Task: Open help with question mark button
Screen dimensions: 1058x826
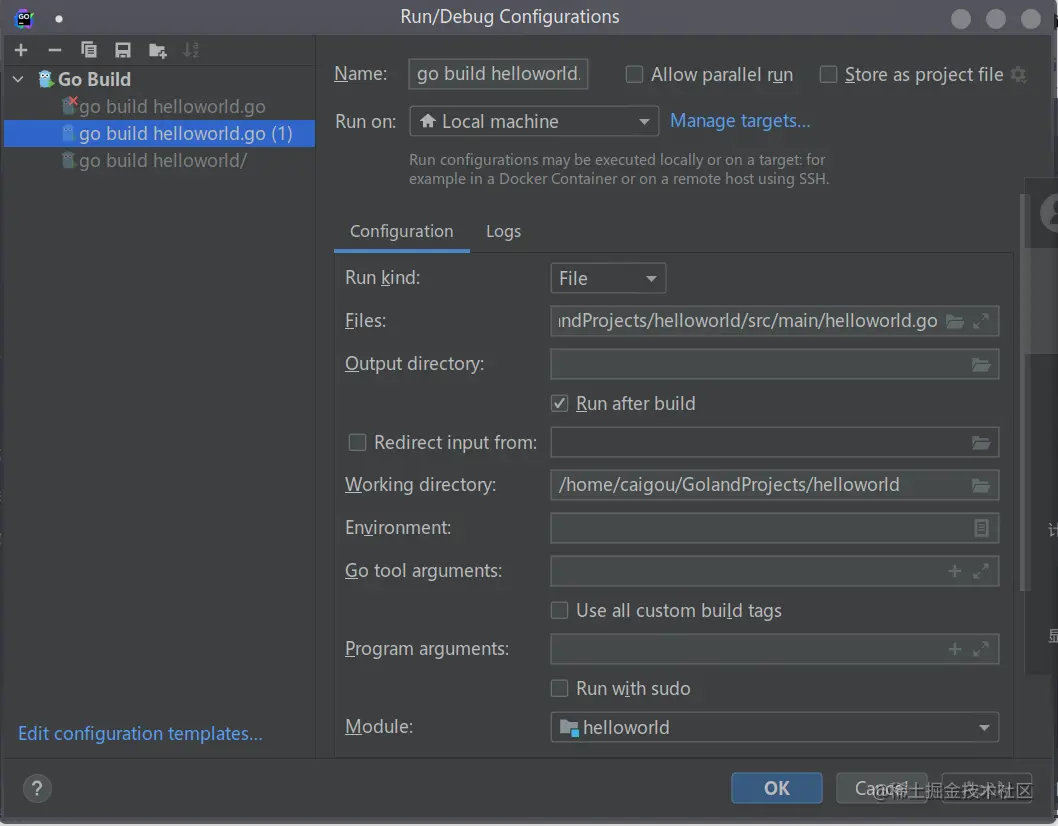Action: (x=37, y=788)
